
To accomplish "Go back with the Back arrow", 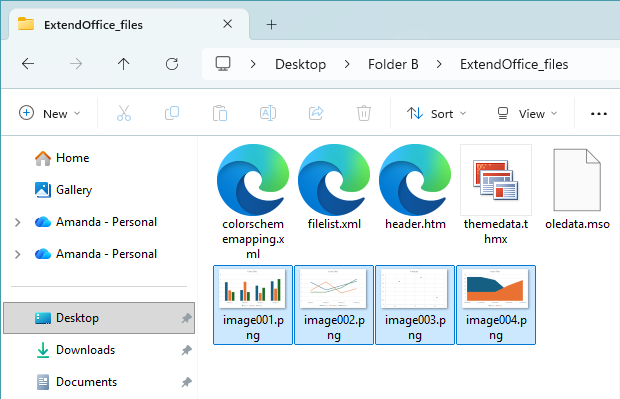I will (x=28, y=64).
